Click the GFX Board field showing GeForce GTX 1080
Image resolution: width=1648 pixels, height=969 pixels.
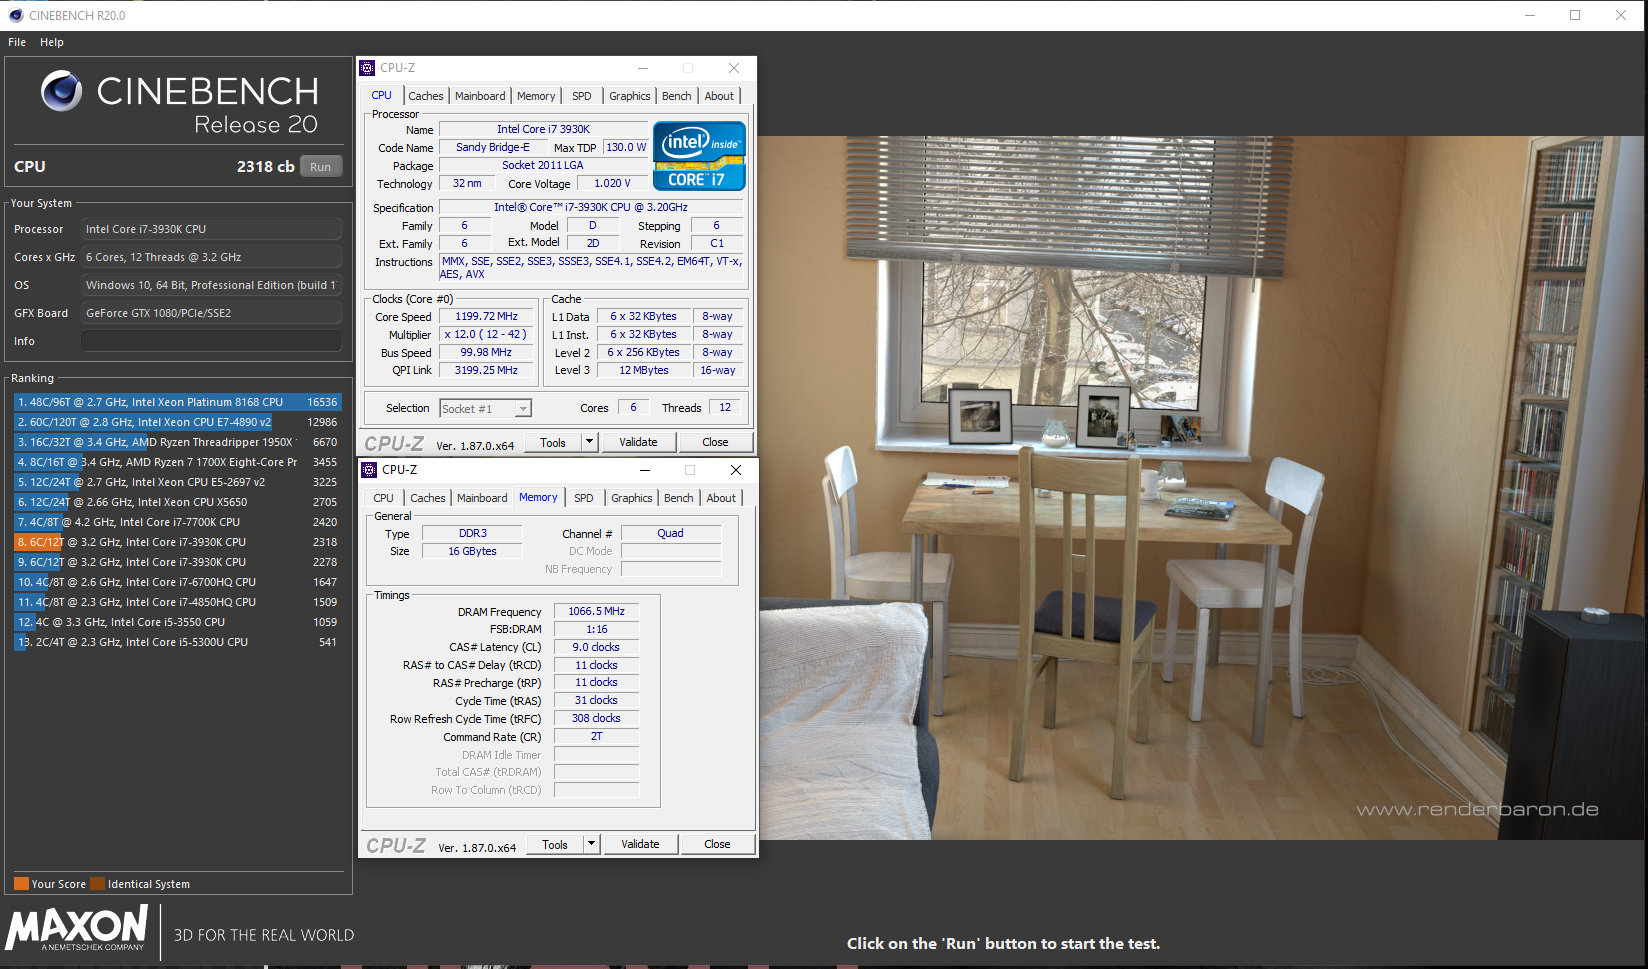pos(211,313)
